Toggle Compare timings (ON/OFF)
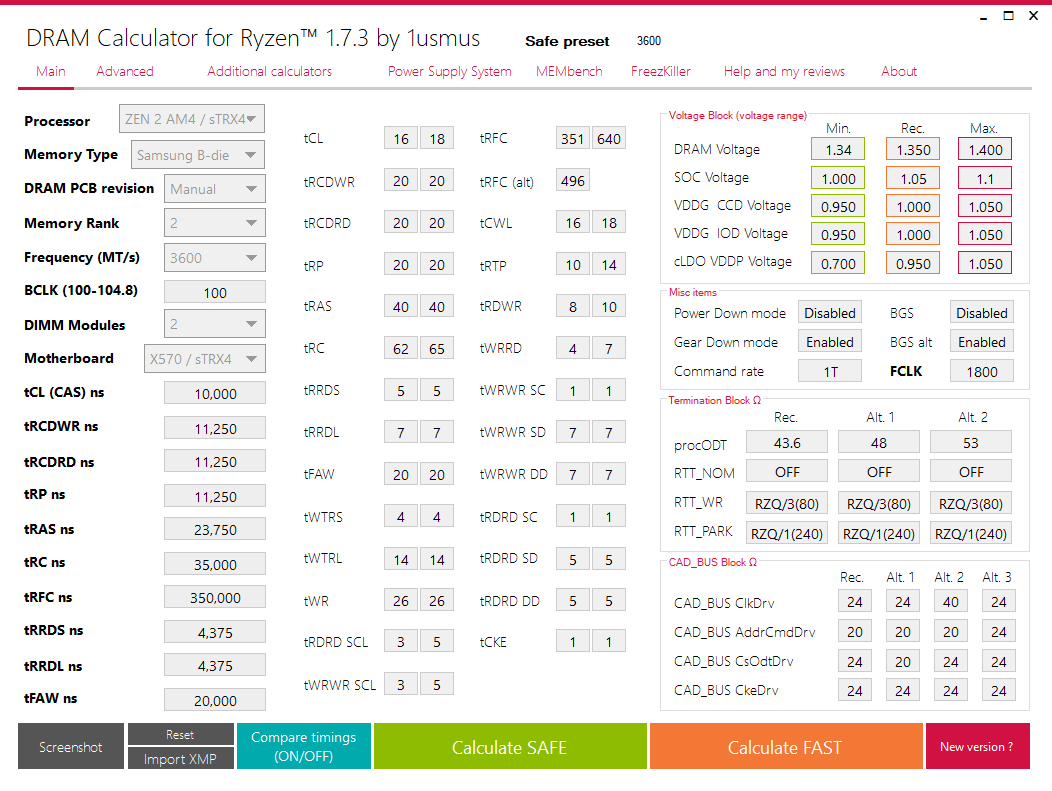This screenshot has height=791, width=1052. [304, 746]
